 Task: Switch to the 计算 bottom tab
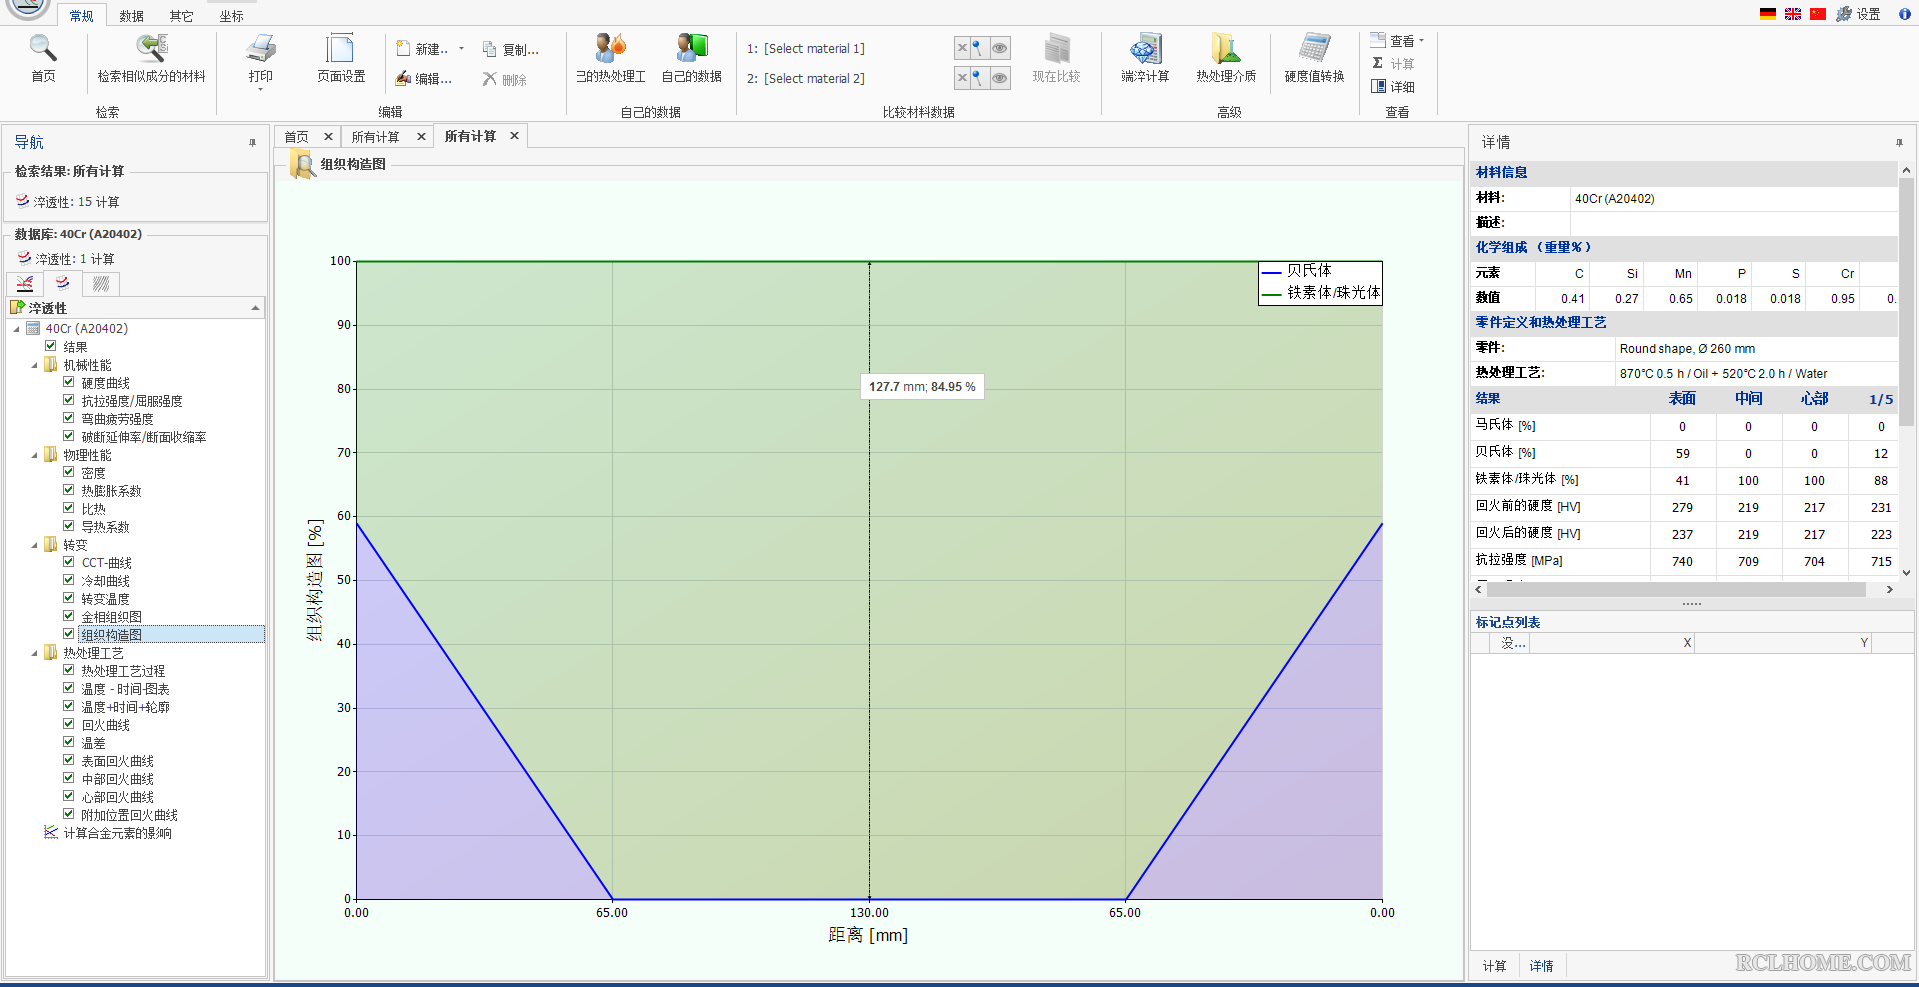pyautogui.click(x=1494, y=966)
